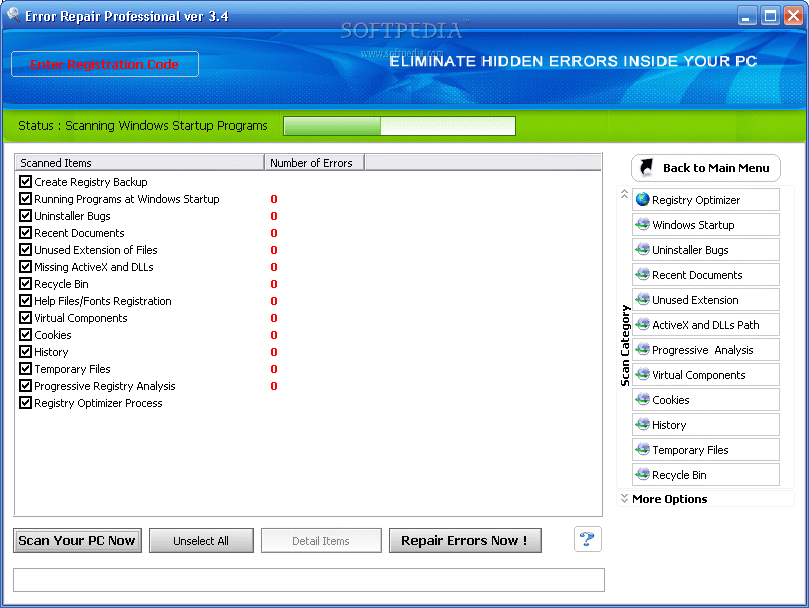The image size is (809, 608).
Task: Open Registry Optimizer scan category
Action: coord(706,199)
